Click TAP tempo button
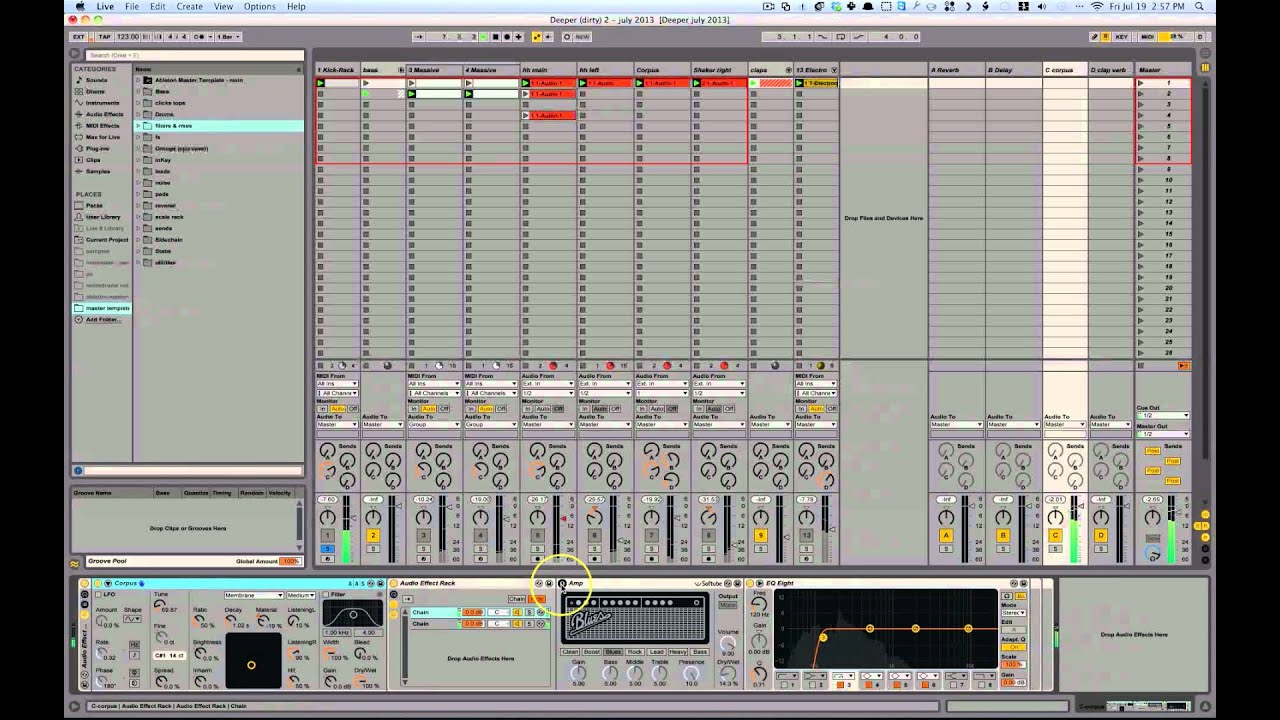 pyautogui.click(x=103, y=37)
